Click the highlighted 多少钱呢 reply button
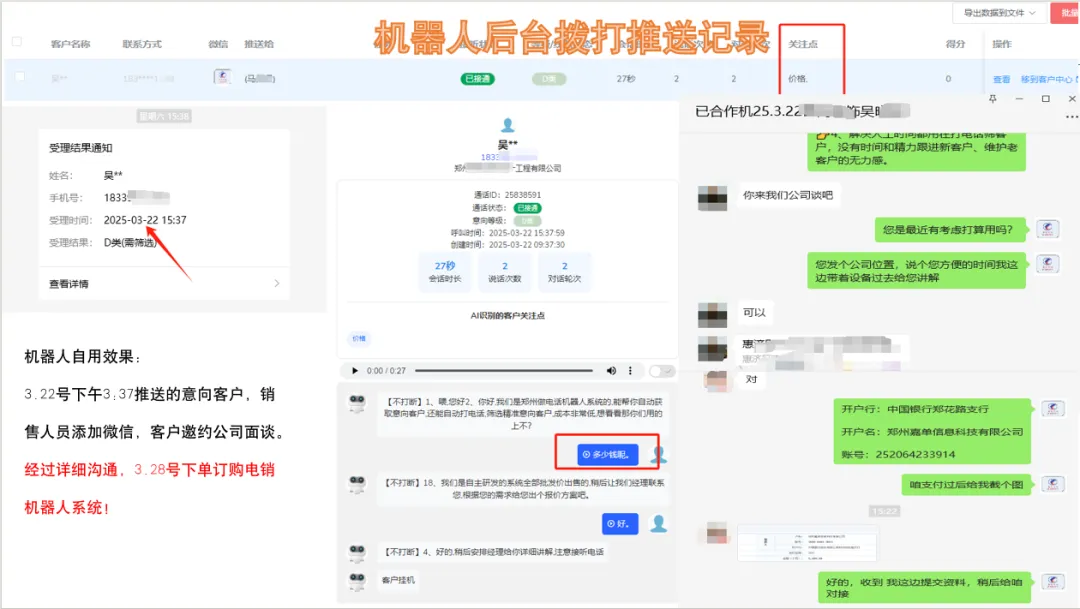The image size is (1080, 609). coord(611,453)
